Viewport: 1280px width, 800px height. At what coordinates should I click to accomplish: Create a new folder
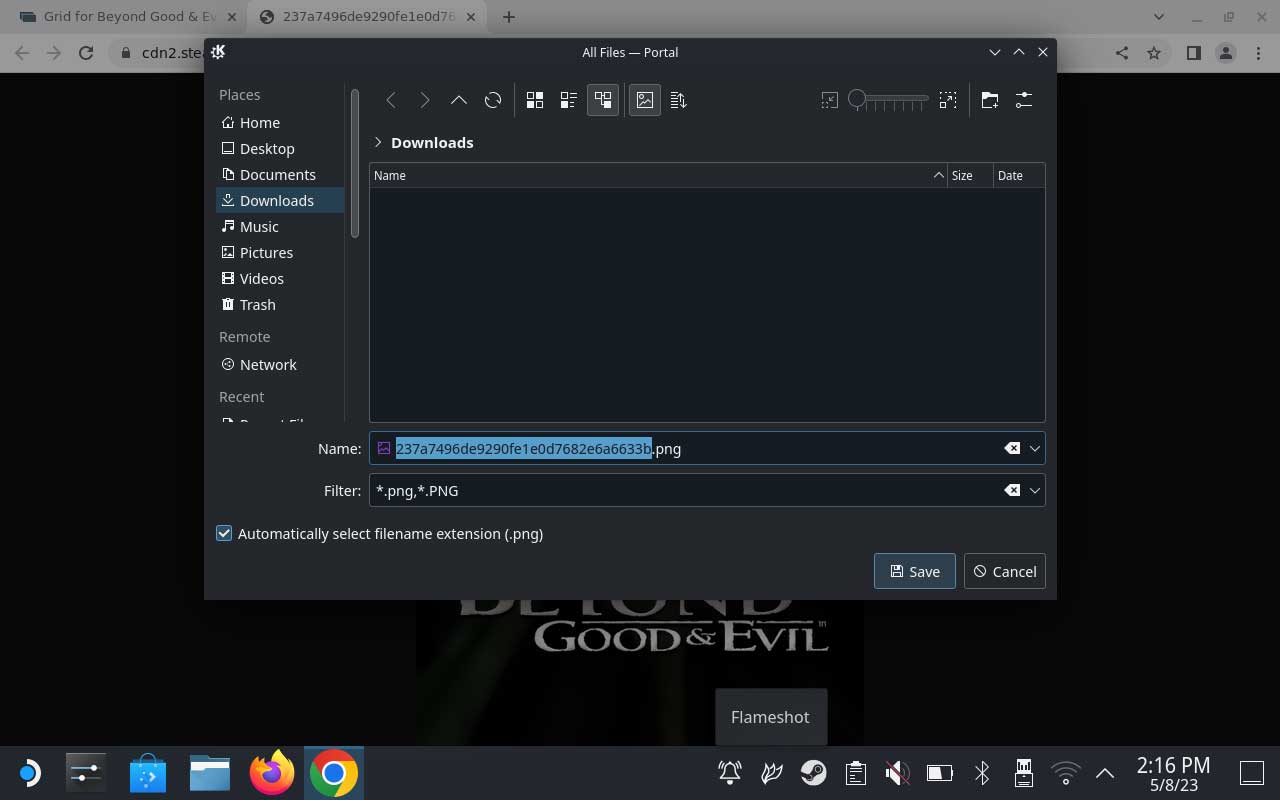tap(990, 100)
